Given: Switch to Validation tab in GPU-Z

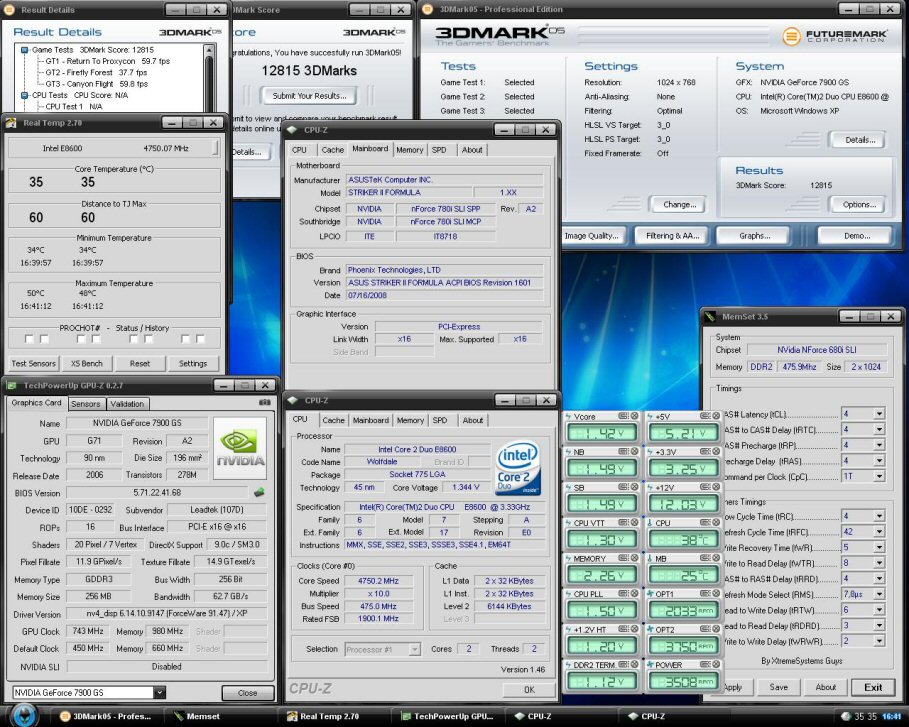Looking at the screenshot, I should (127, 404).
